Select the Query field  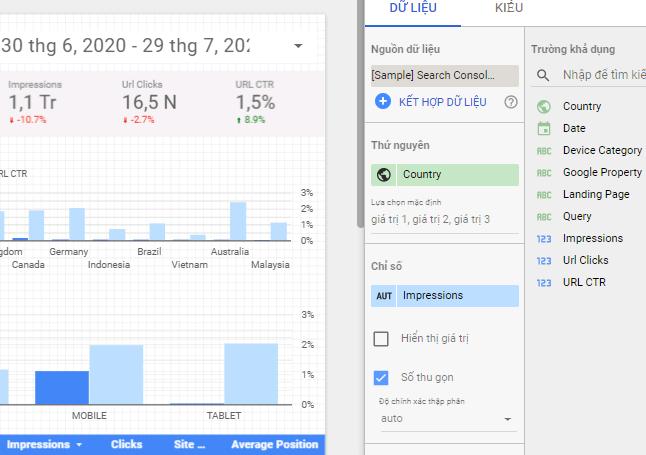[x=577, y=216]
